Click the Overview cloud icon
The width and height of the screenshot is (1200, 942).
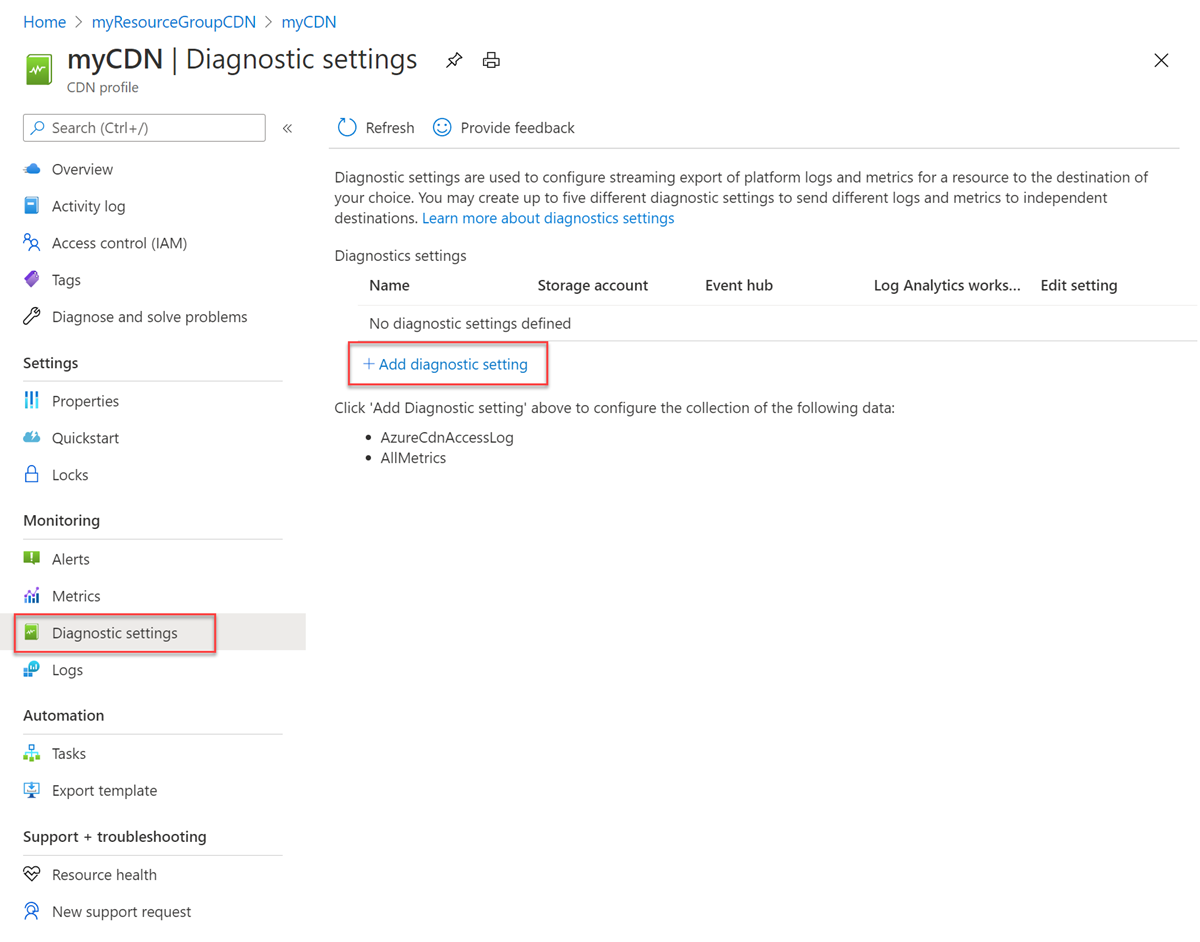pyautogui.click(x=32, y=169)
